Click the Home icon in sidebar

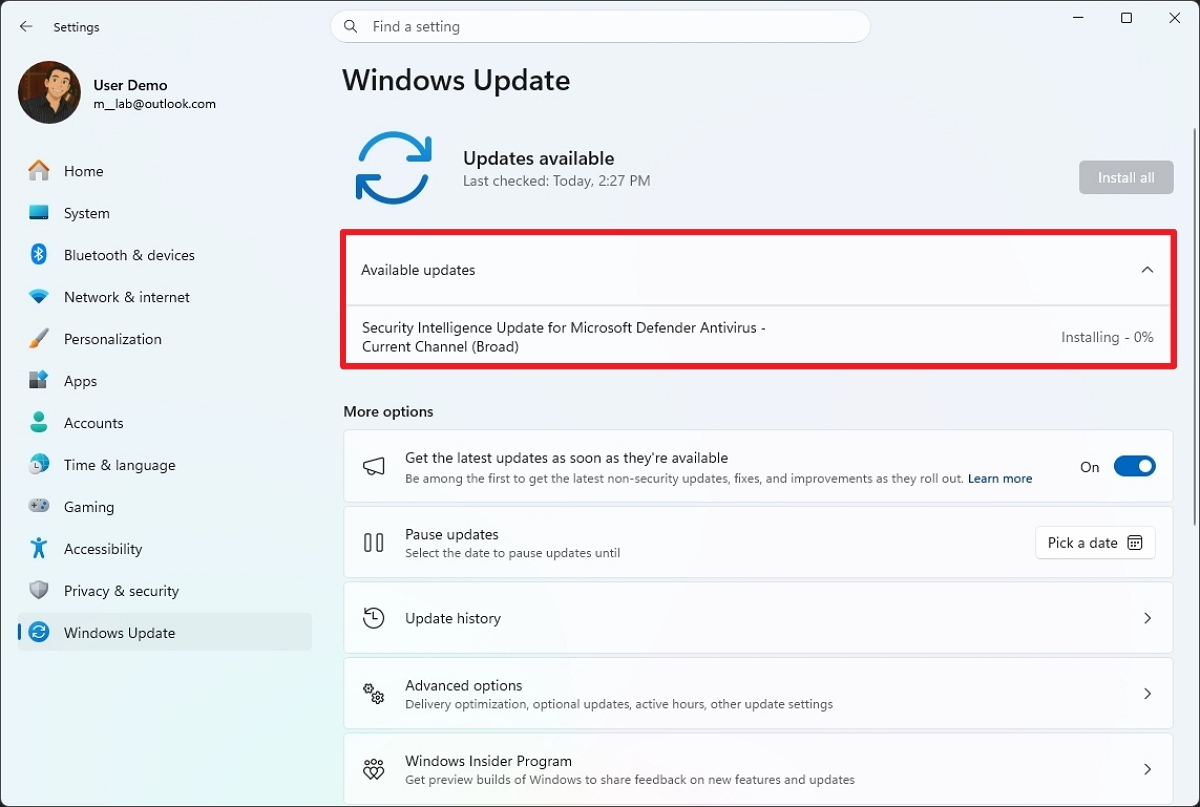click(x=39, y=171)
